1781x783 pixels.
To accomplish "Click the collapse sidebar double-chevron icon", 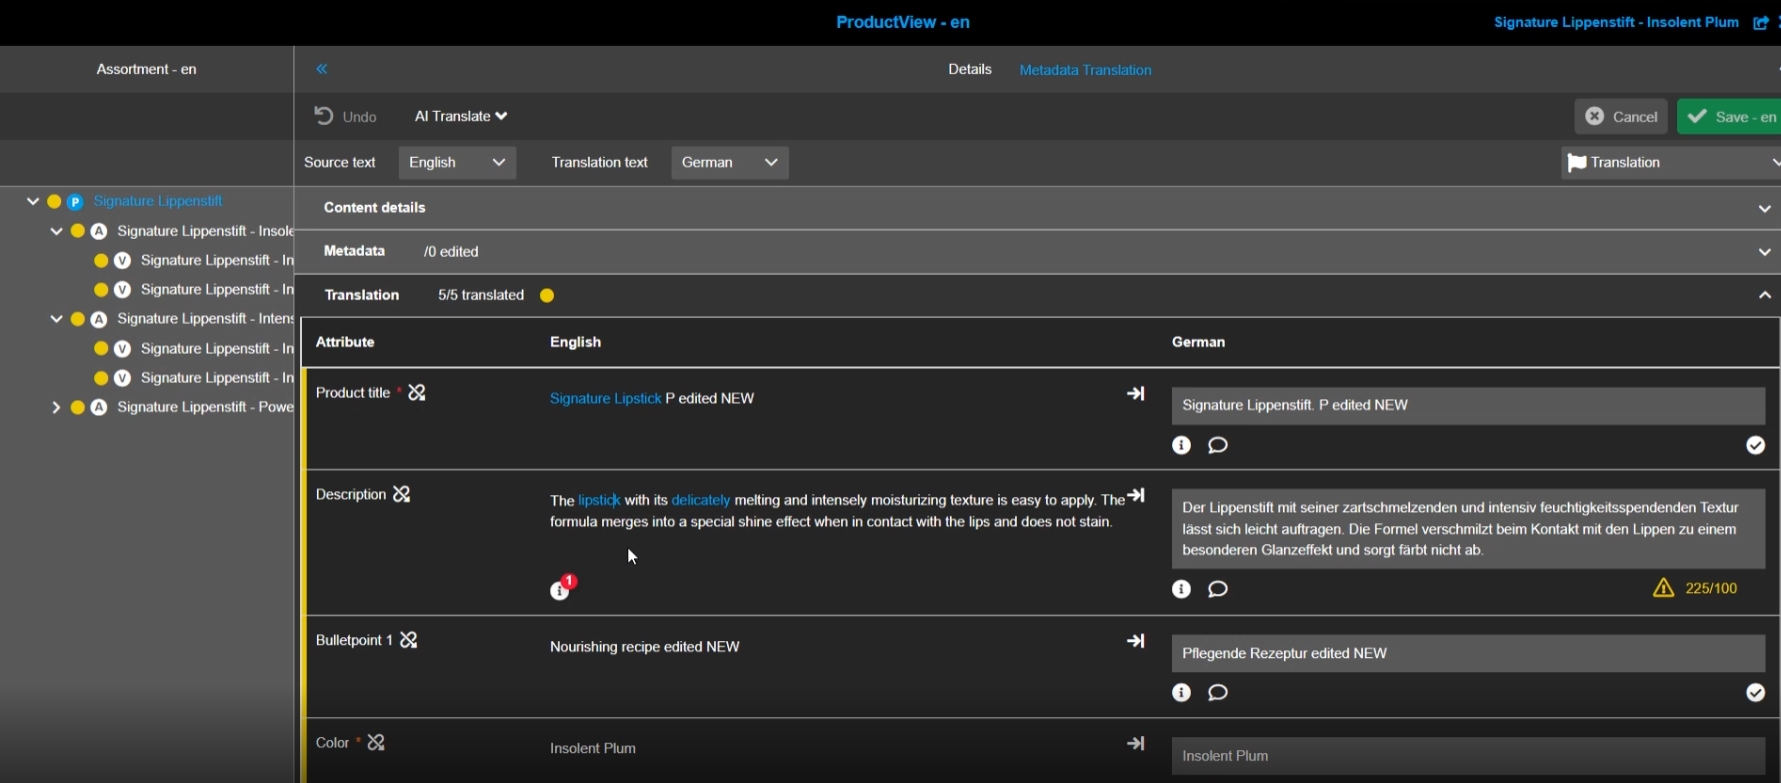I will (322, 69).
